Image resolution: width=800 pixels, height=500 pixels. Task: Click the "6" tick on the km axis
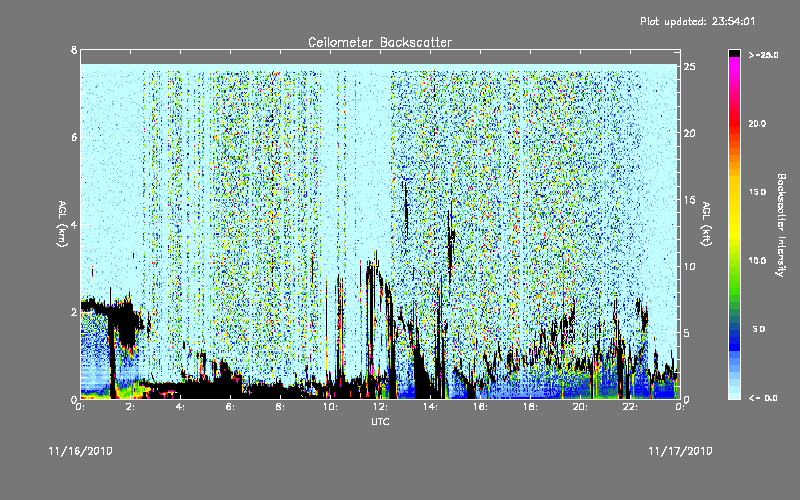[x=74, y=137]
